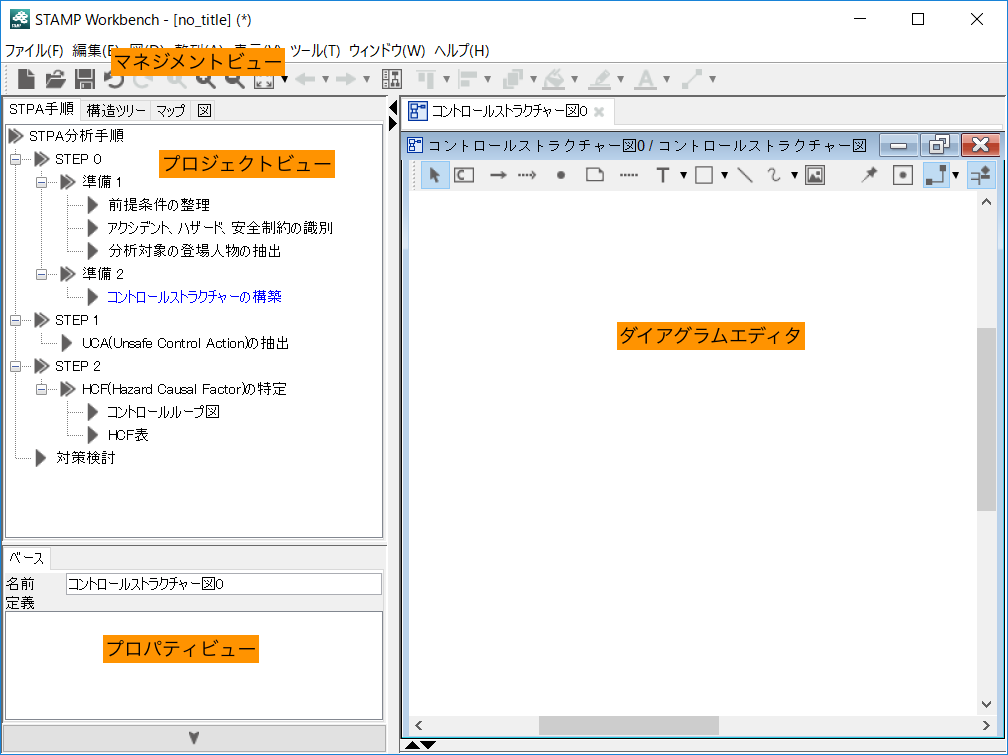Save the project with the floppy disk icon
The image size is (1008, 755).
(85, 79)
